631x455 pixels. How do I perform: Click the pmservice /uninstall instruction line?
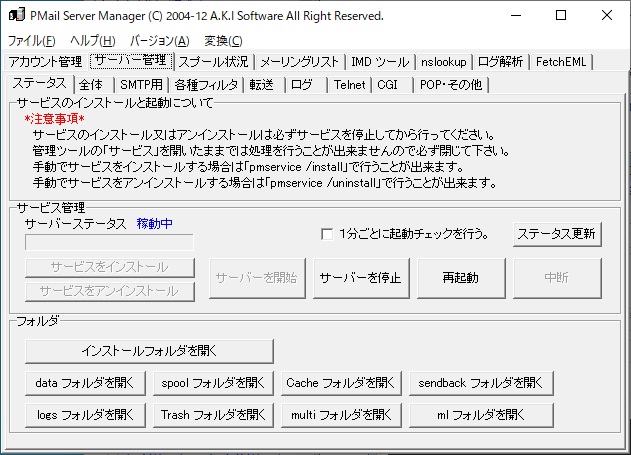click(x=265, y=183)
